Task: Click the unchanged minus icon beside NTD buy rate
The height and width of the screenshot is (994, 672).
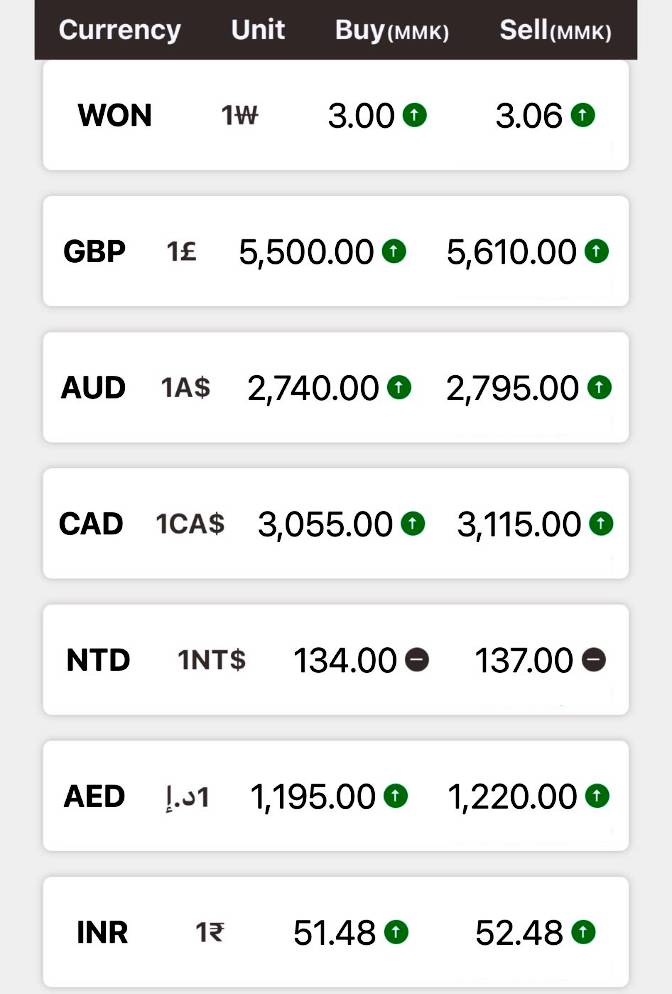Action: [x=417, y=660]
